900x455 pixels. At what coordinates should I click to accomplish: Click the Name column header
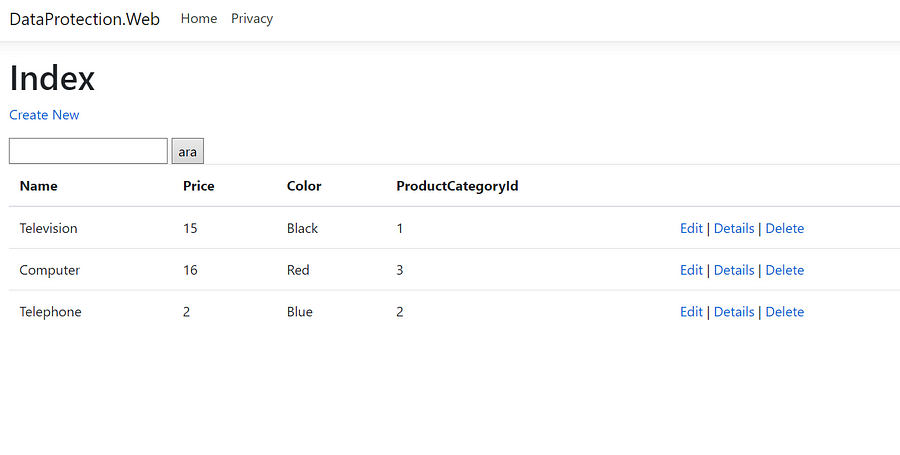click(x=38, y=186)
